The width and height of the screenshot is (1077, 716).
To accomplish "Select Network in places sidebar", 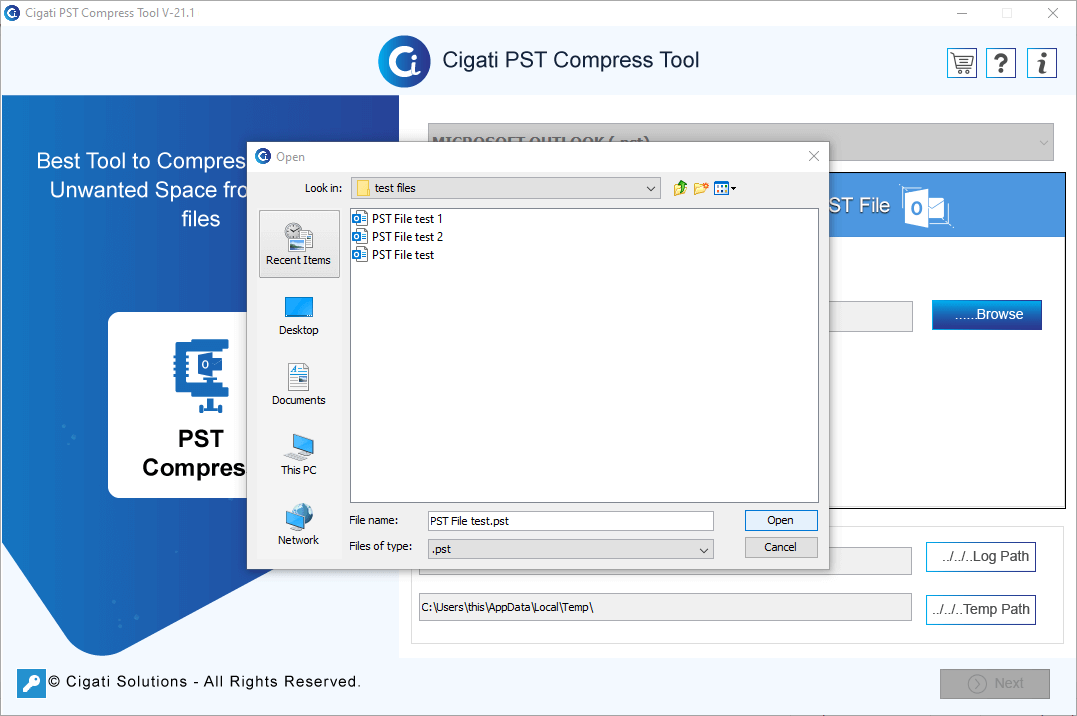I will click(299, 525).
